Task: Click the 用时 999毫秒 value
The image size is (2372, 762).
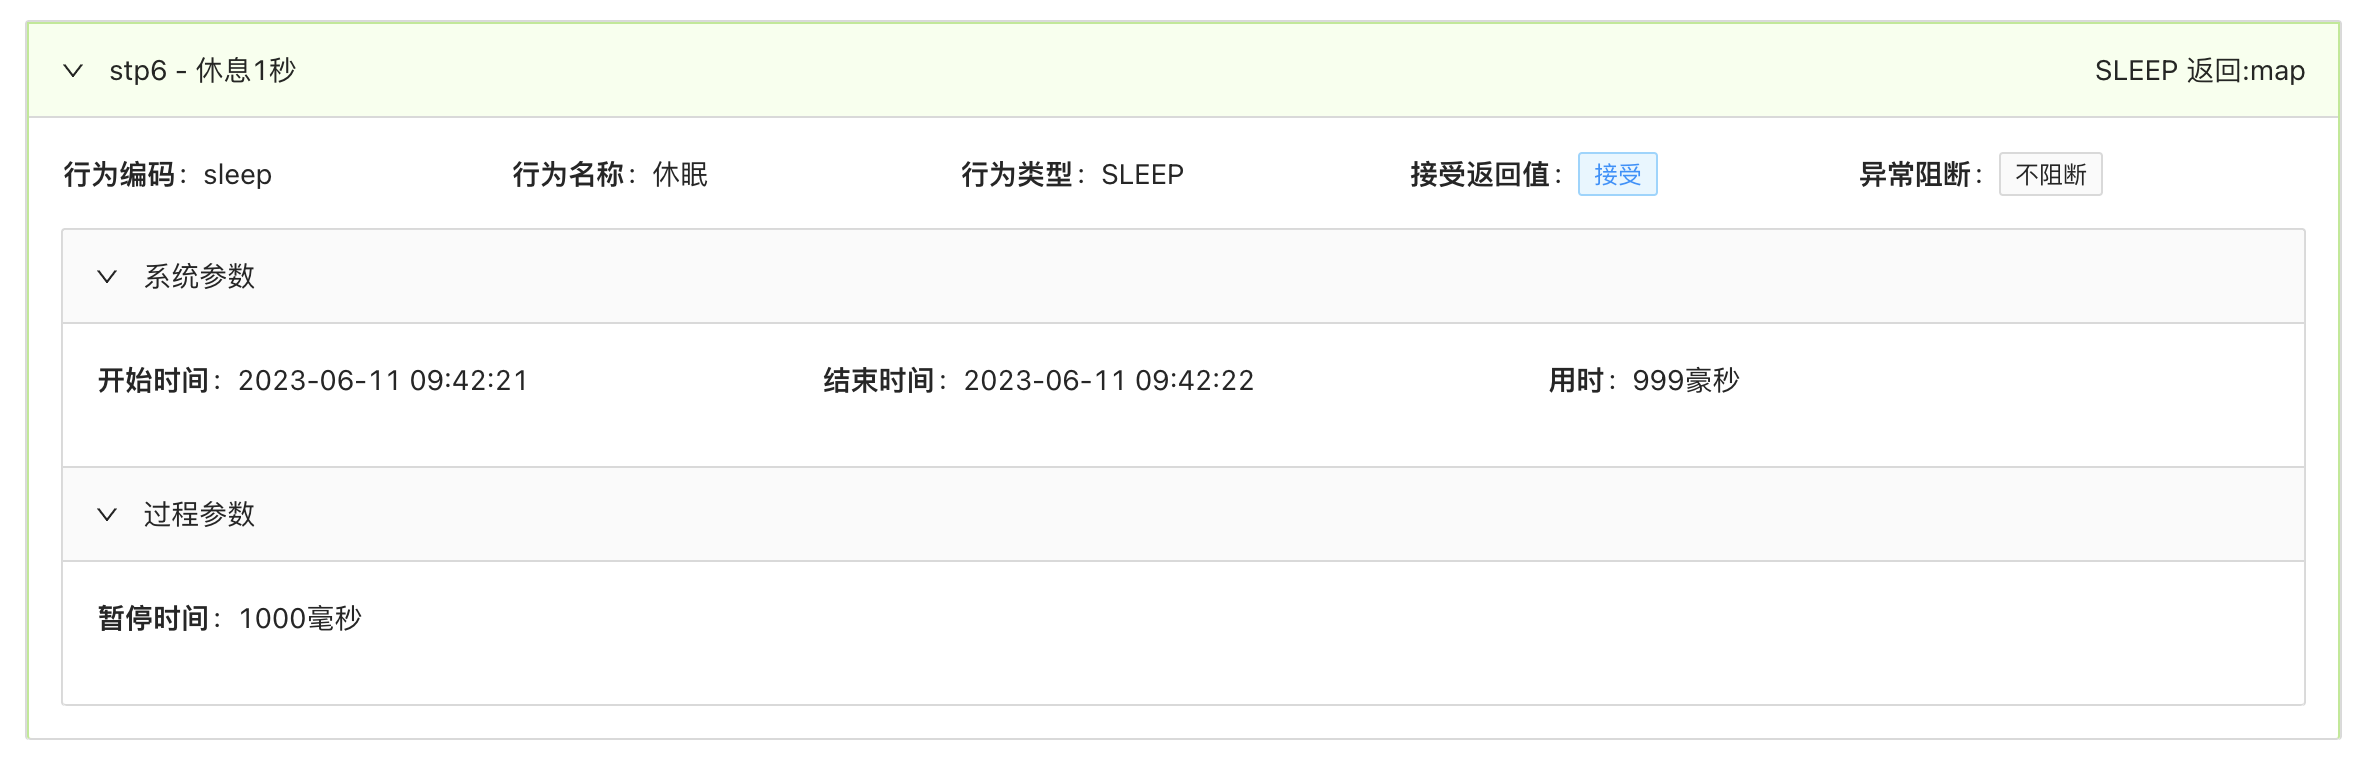Action: tap(1686, 381)
